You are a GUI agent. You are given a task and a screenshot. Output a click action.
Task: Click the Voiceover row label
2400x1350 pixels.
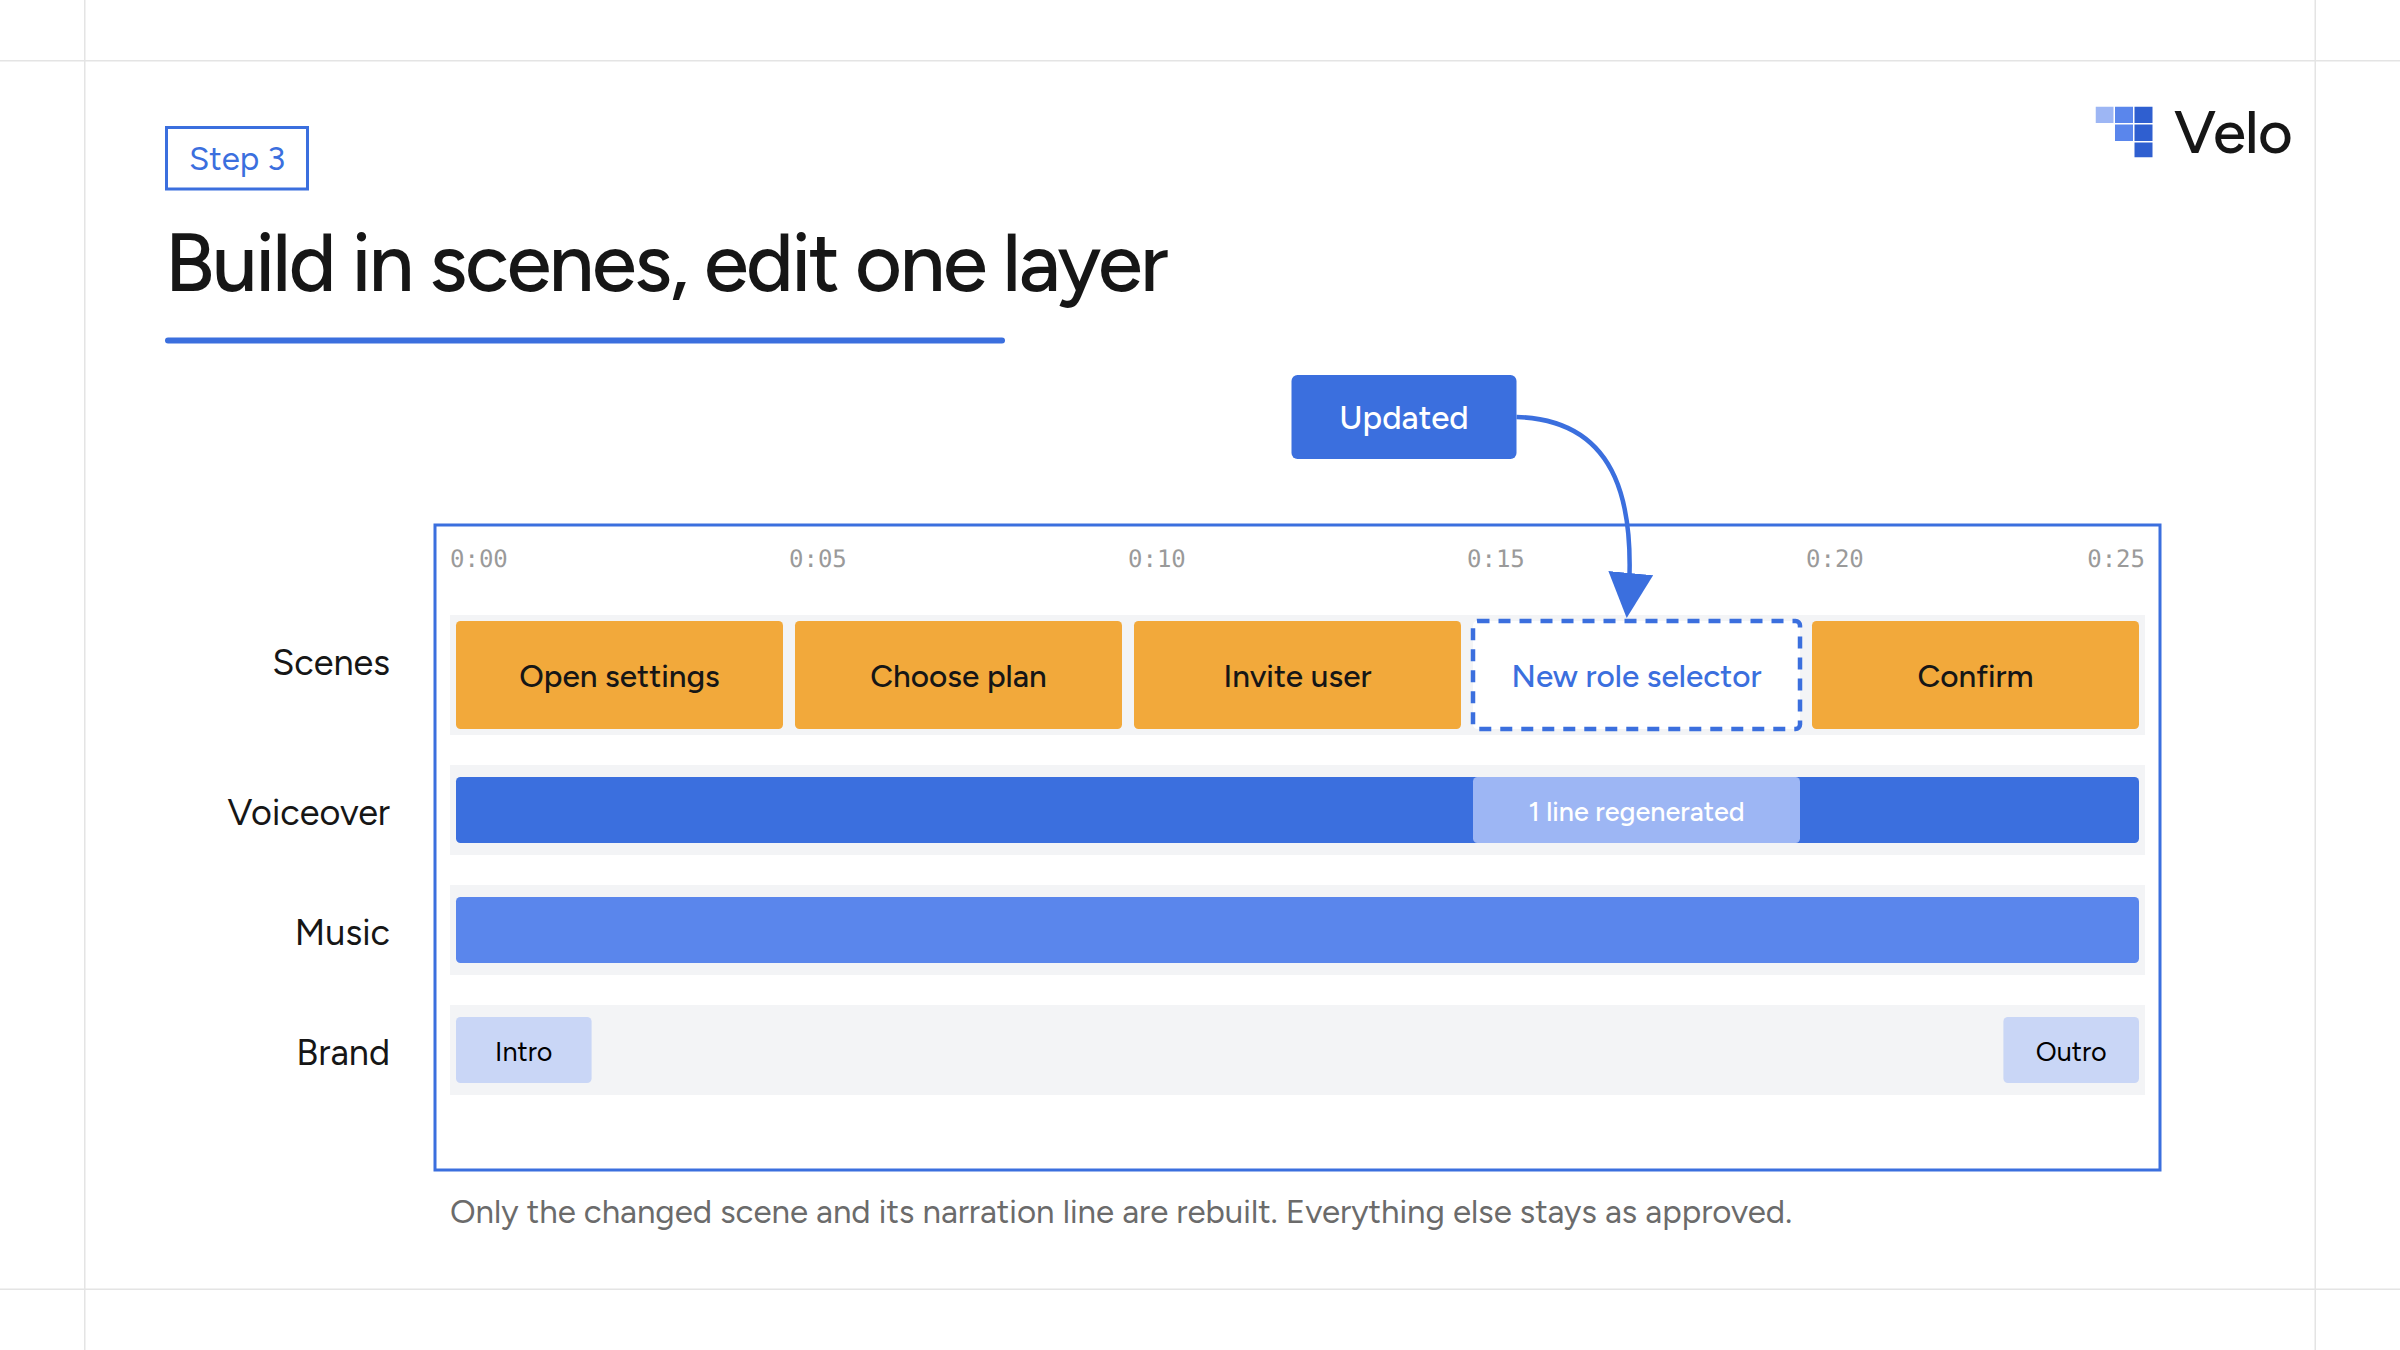point(309,812)
